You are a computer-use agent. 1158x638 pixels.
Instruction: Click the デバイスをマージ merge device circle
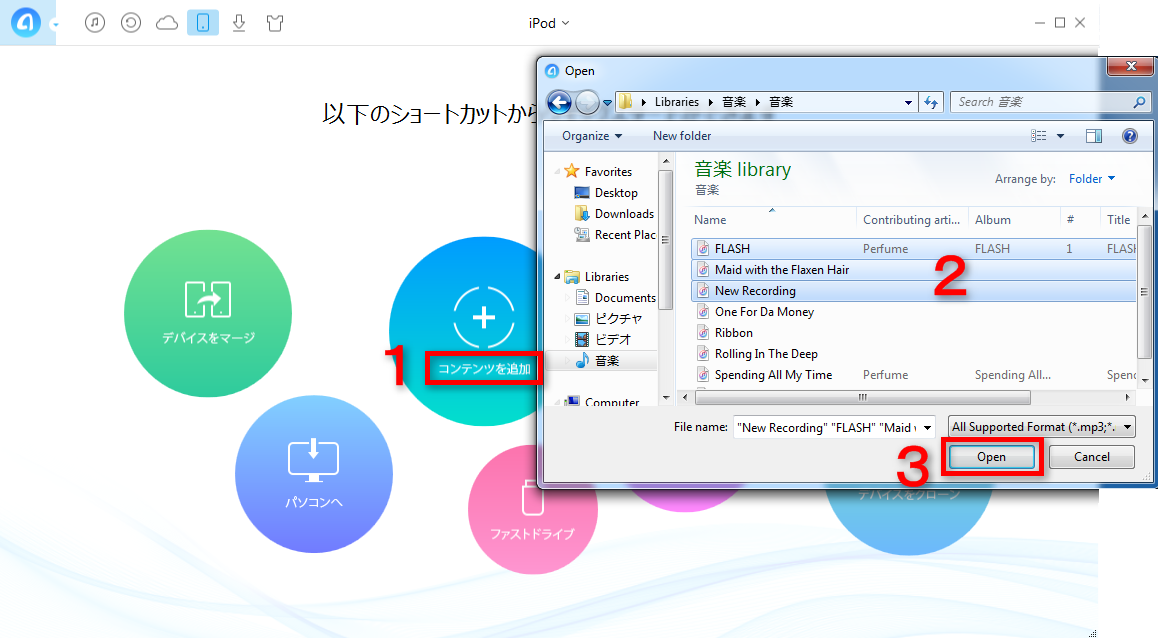[208, 313]
